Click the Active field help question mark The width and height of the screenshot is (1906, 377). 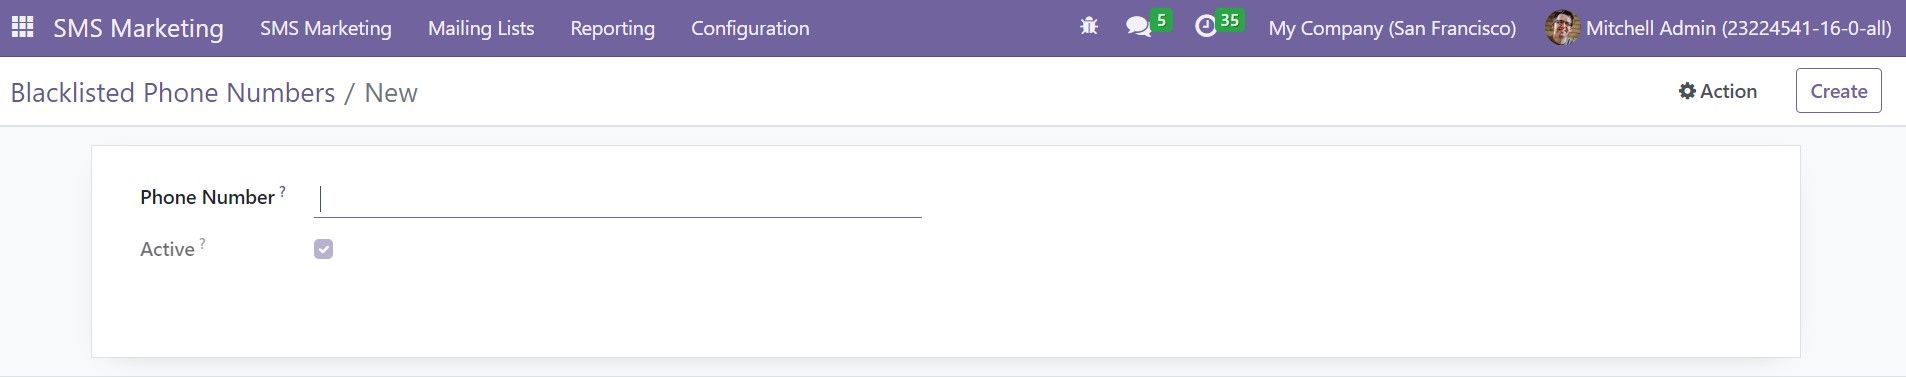(x=203, y=243)
